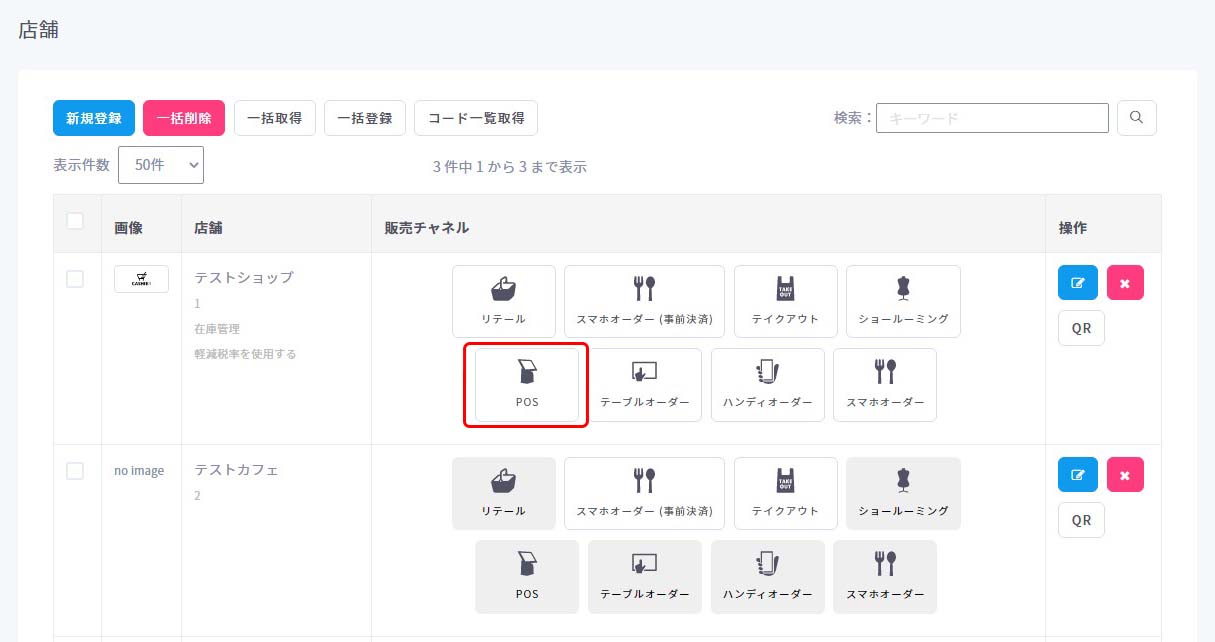Image resolution: width=1215 pixels, height=642 pixels.
Task: Toggle テーブルオーダー channel for テストショップ
Action: click(644, 385)
